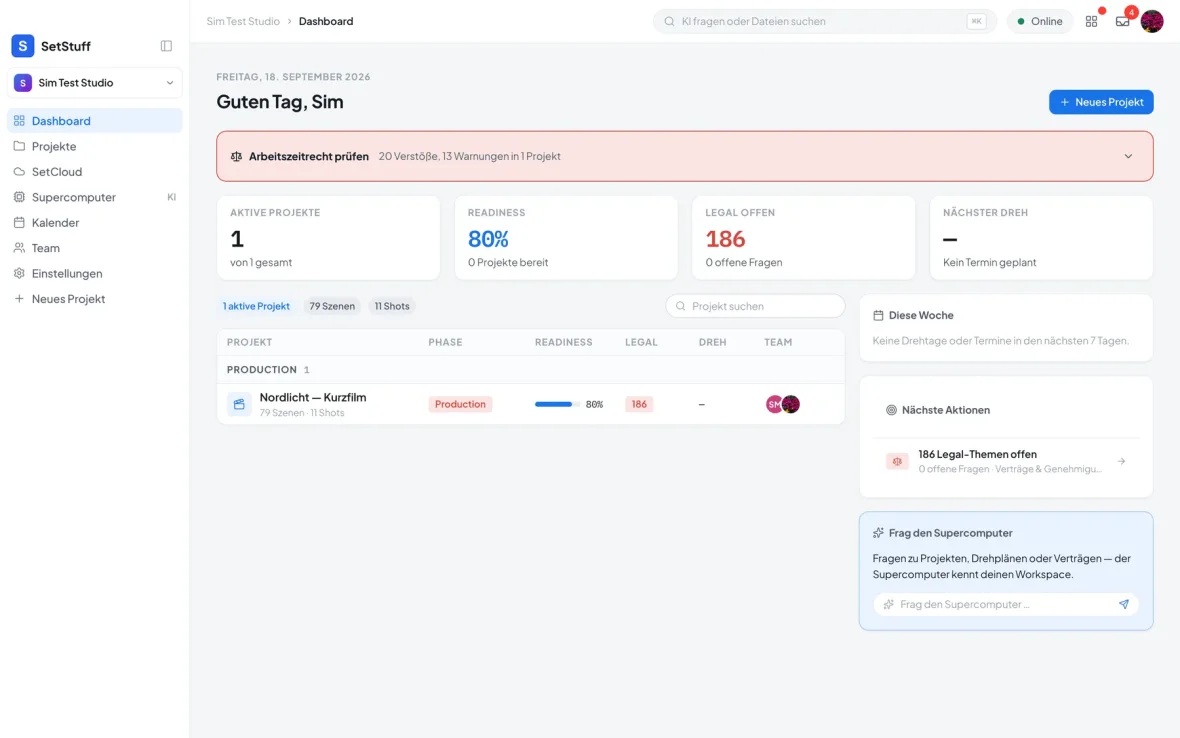Click the calendar icon next to Diese Woche
This screenshot has height=738, width=1180.
(878, 315)
